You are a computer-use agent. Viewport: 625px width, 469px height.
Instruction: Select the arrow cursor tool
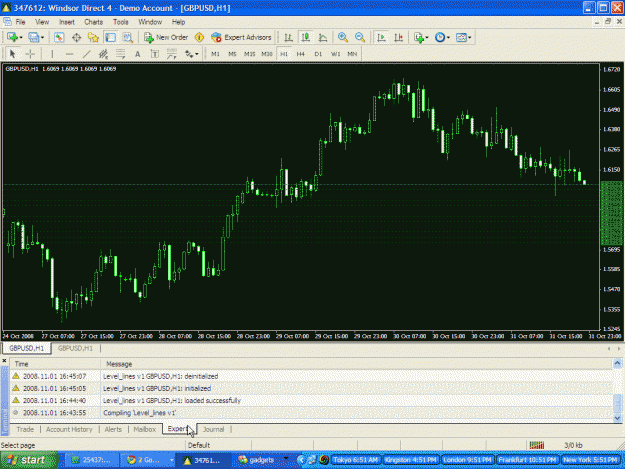tap(12, 54)
